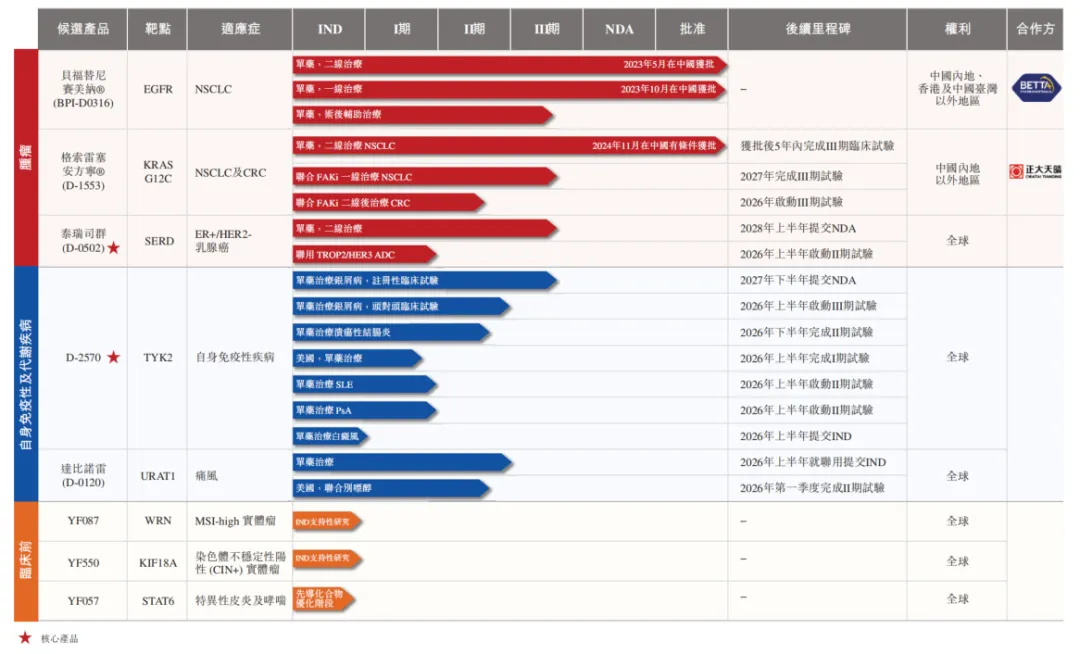
Task: Click the red star next to D-2570
Action: tap(113, 357)
